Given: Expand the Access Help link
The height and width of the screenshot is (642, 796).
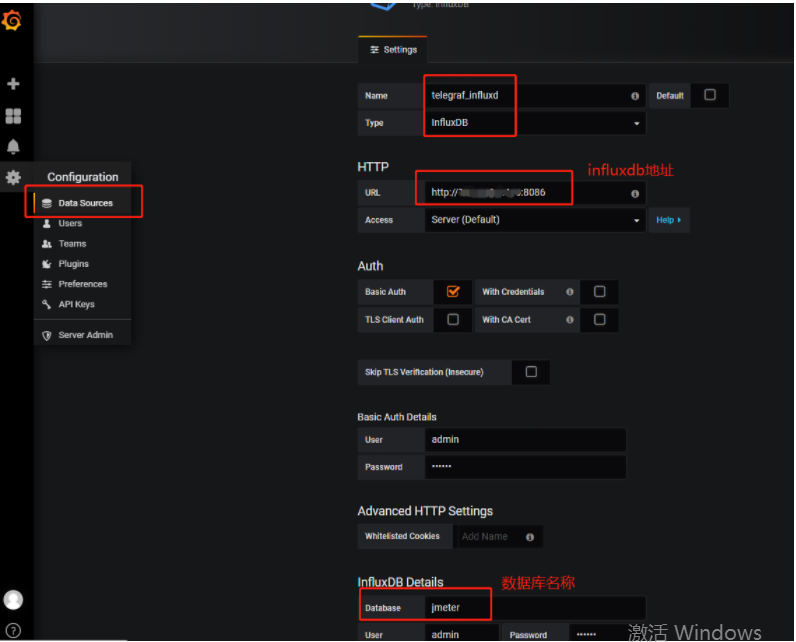Looking at the screenshot, I should [x=669, y=220].
